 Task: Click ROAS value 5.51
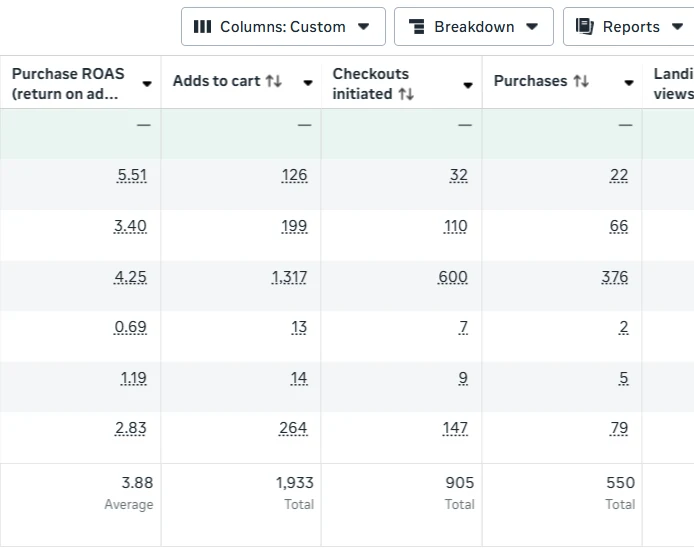pos(132,175)
